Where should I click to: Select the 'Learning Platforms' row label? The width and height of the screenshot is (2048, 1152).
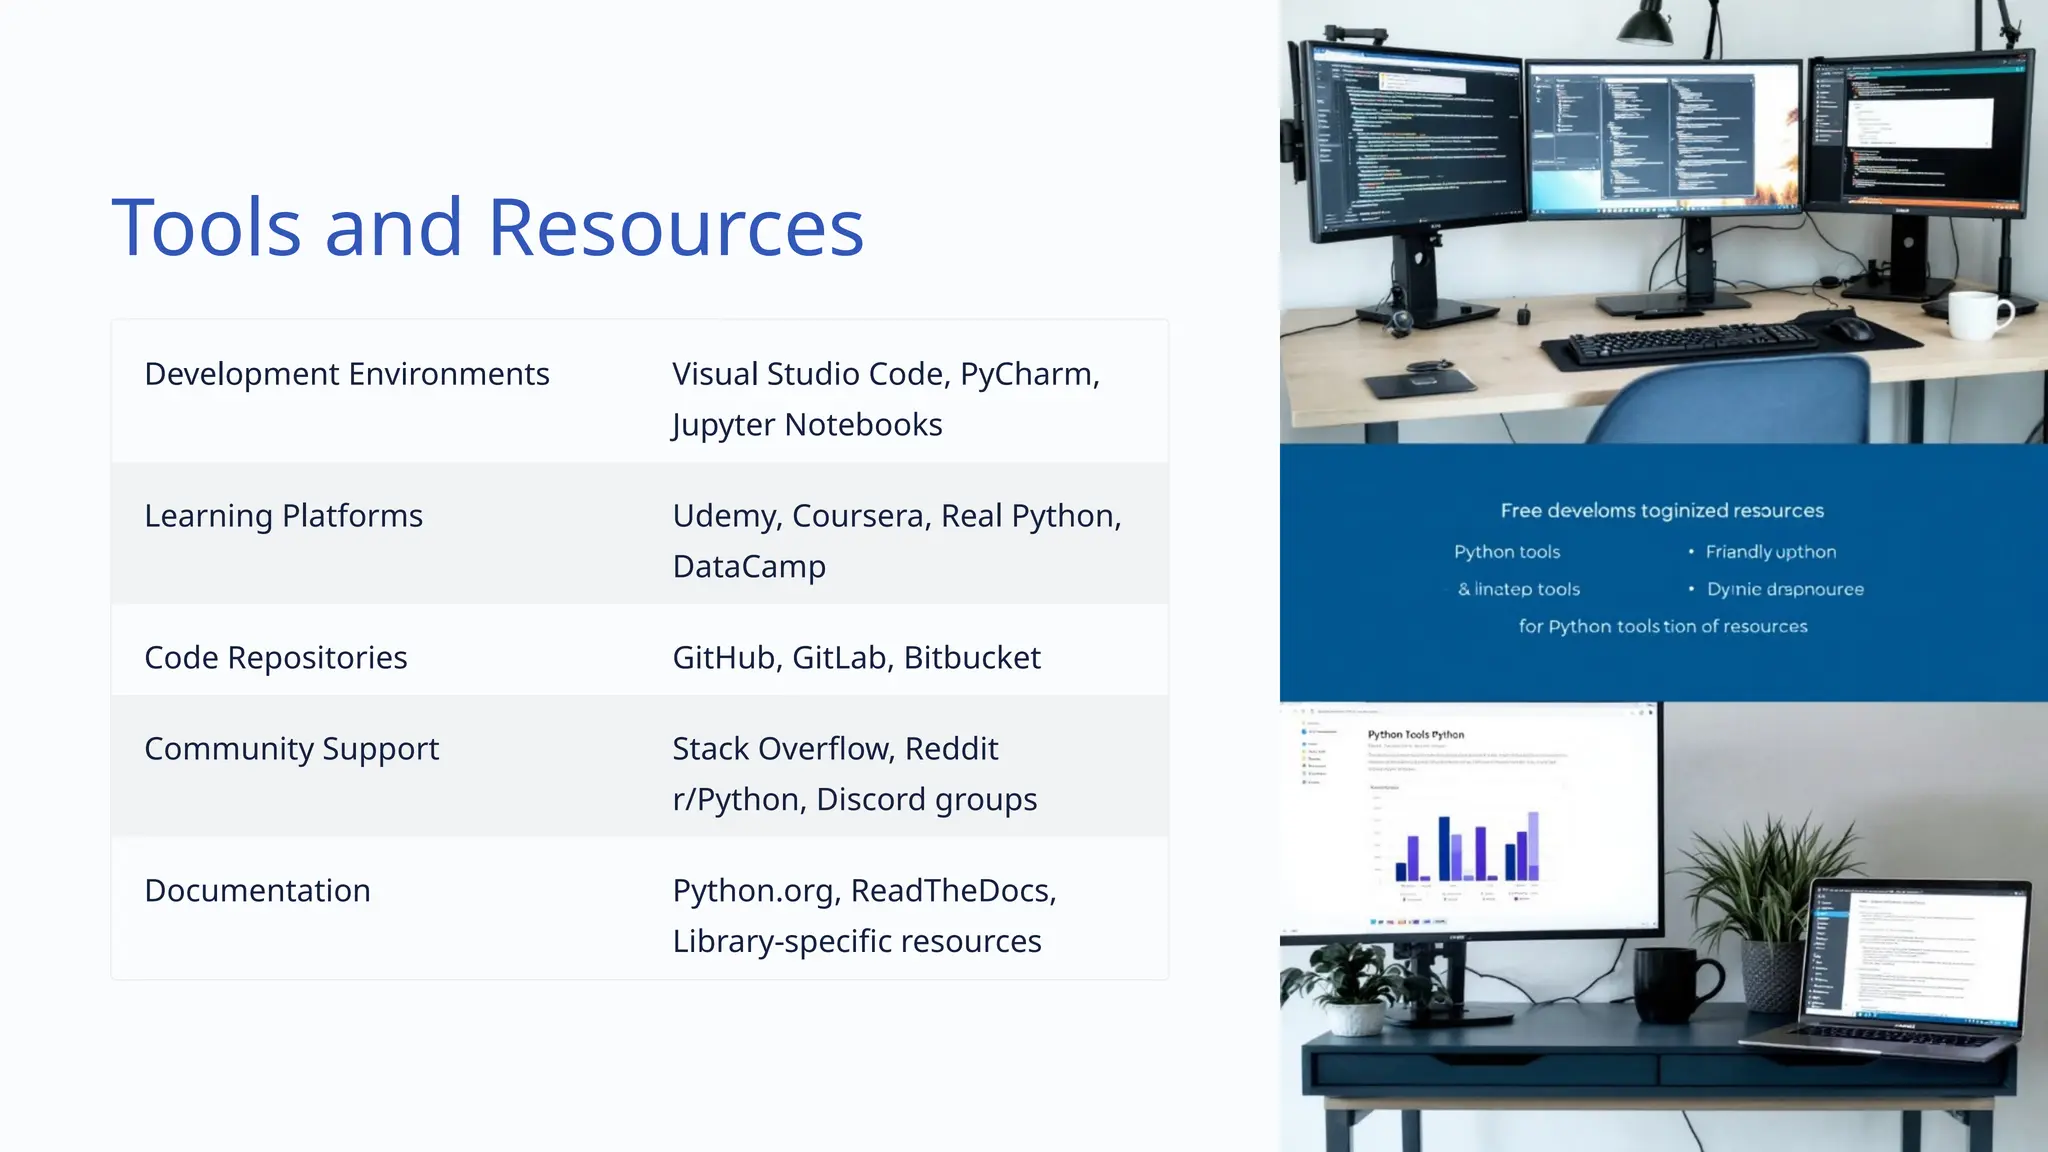(283, 516)
